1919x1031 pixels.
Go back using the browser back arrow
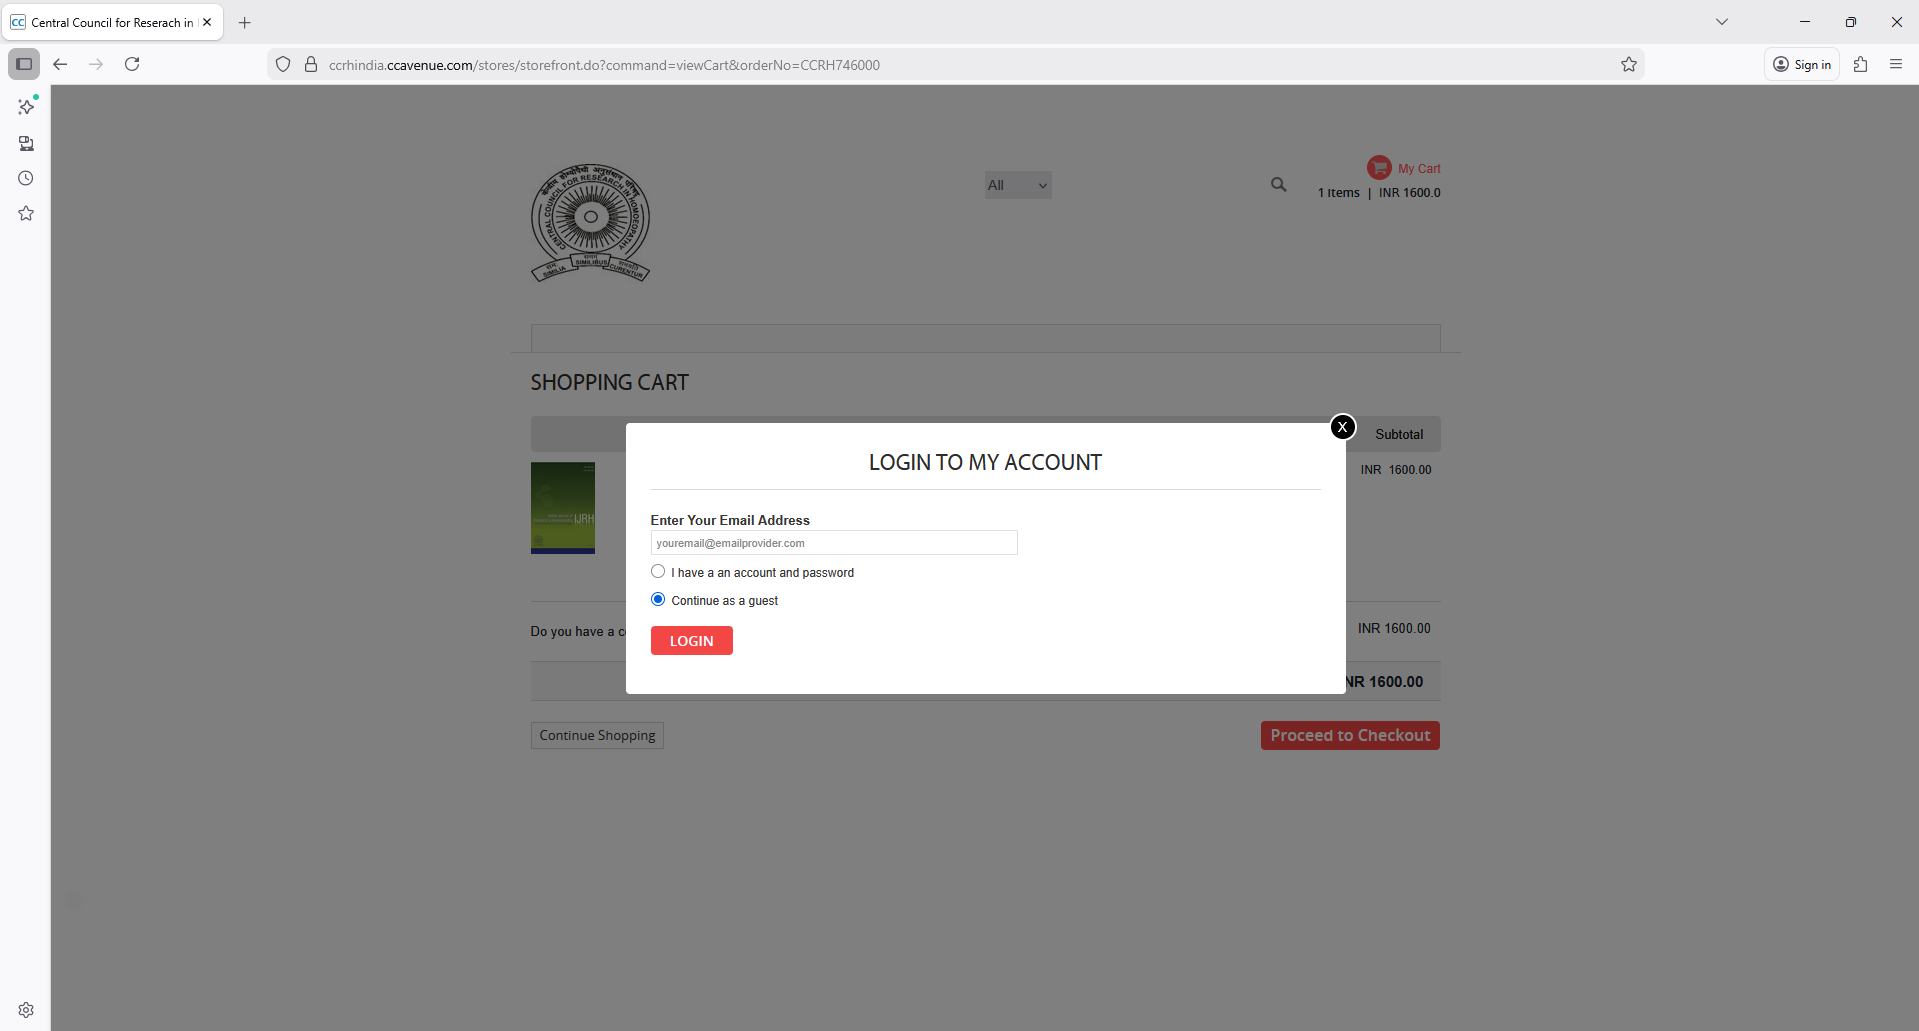click(60, 64)
